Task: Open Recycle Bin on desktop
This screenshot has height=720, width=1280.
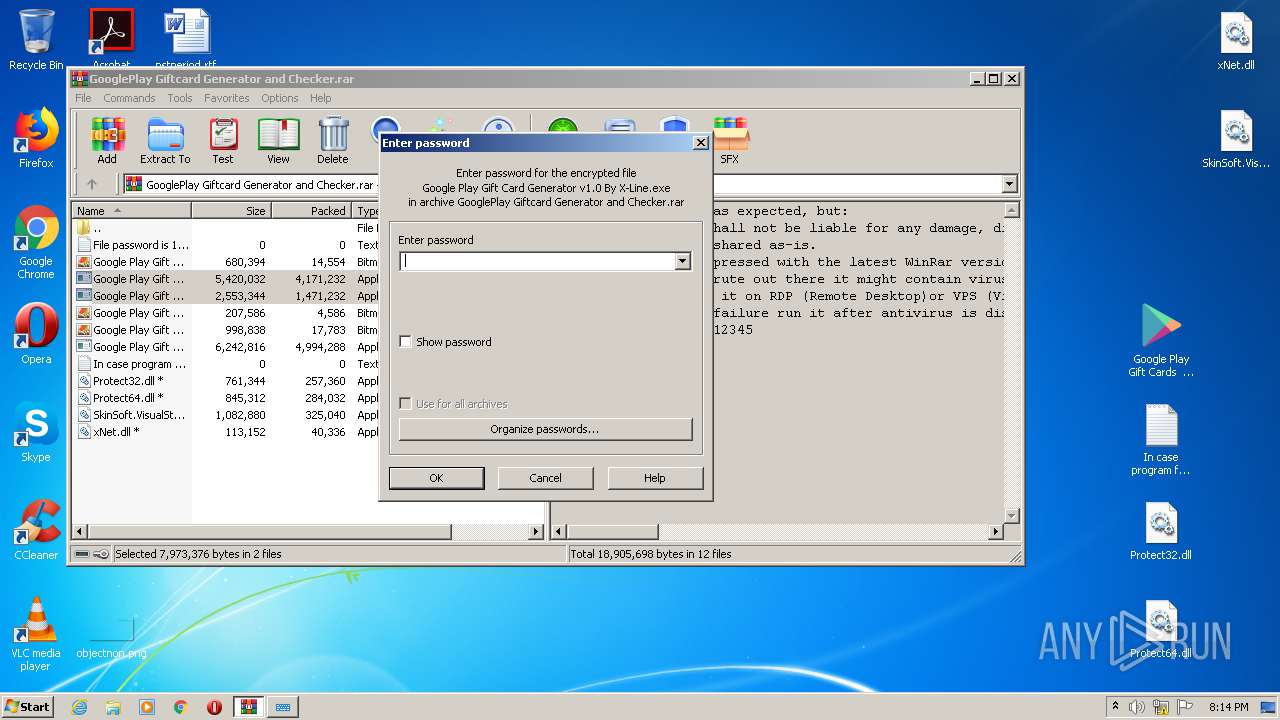Action: coord(36,40)
